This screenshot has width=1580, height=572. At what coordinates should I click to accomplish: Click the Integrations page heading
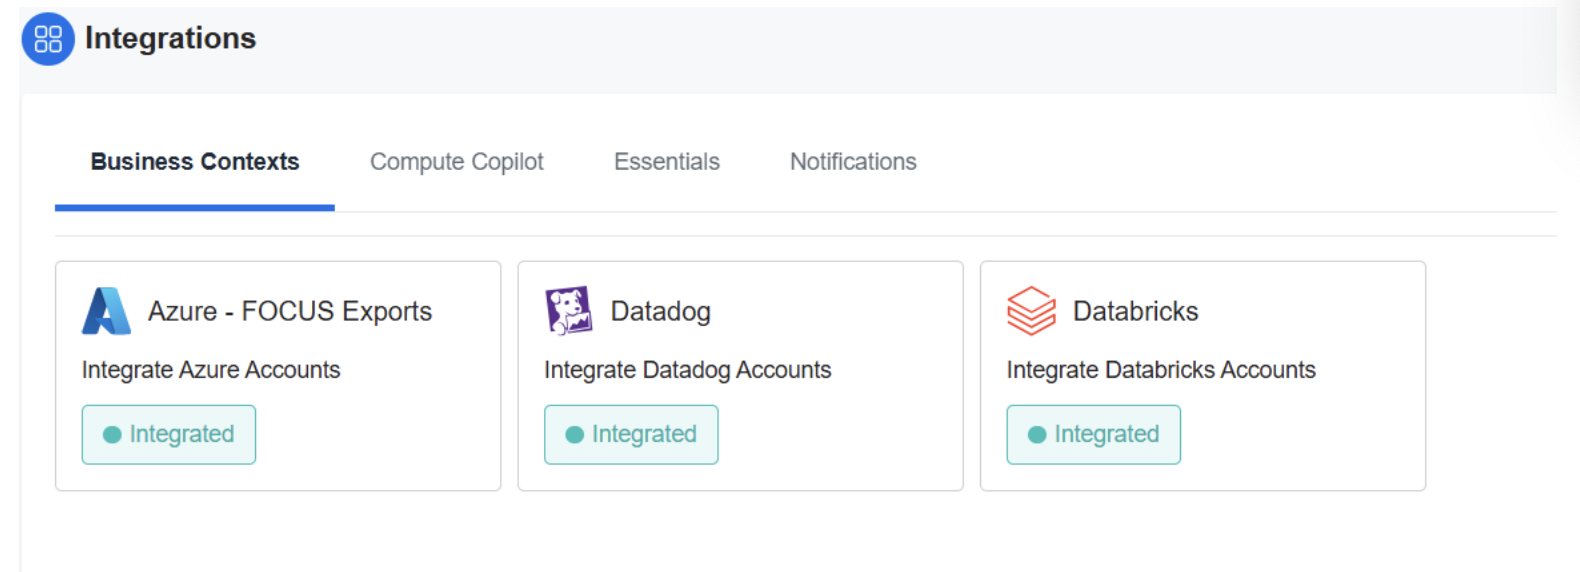(x=171, y=38)
